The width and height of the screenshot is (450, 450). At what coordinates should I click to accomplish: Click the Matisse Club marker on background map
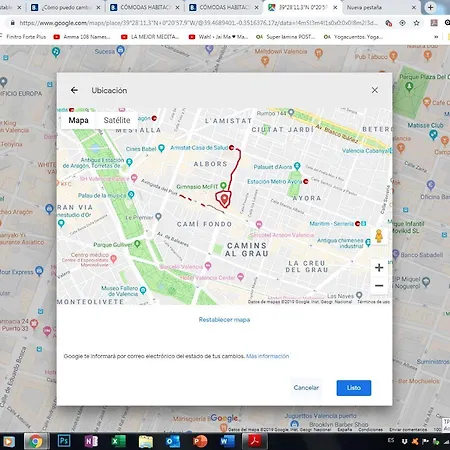tap(433, 134)
